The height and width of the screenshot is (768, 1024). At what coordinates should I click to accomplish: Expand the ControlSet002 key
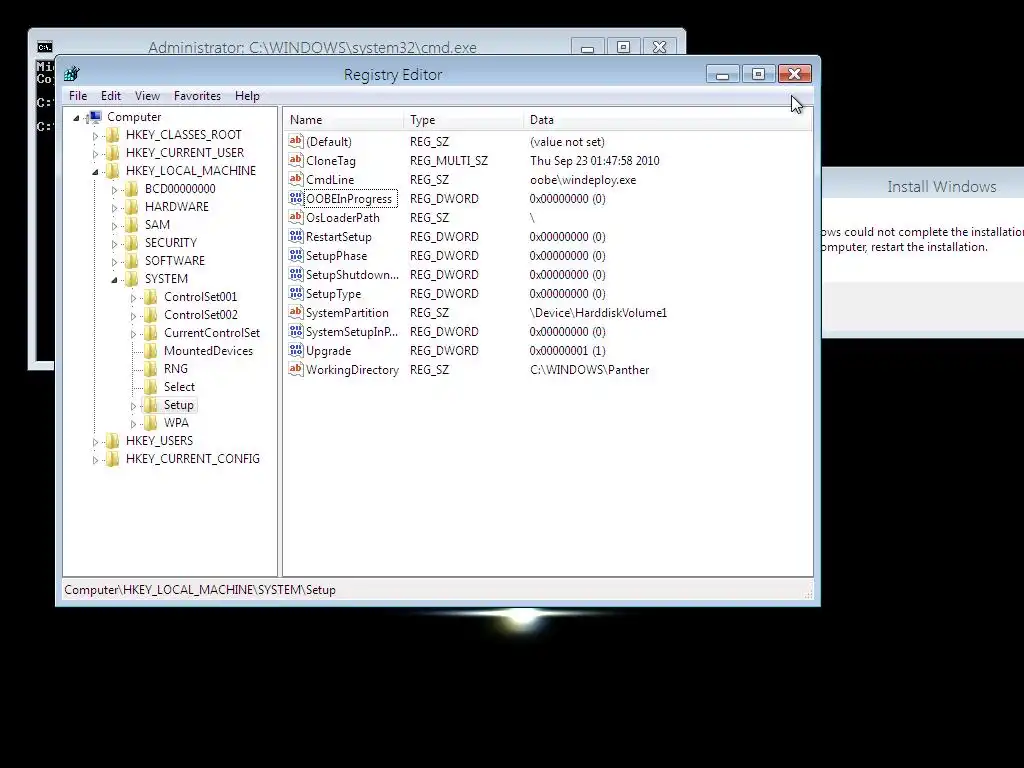pyautogui.click(x=133, y=316)
